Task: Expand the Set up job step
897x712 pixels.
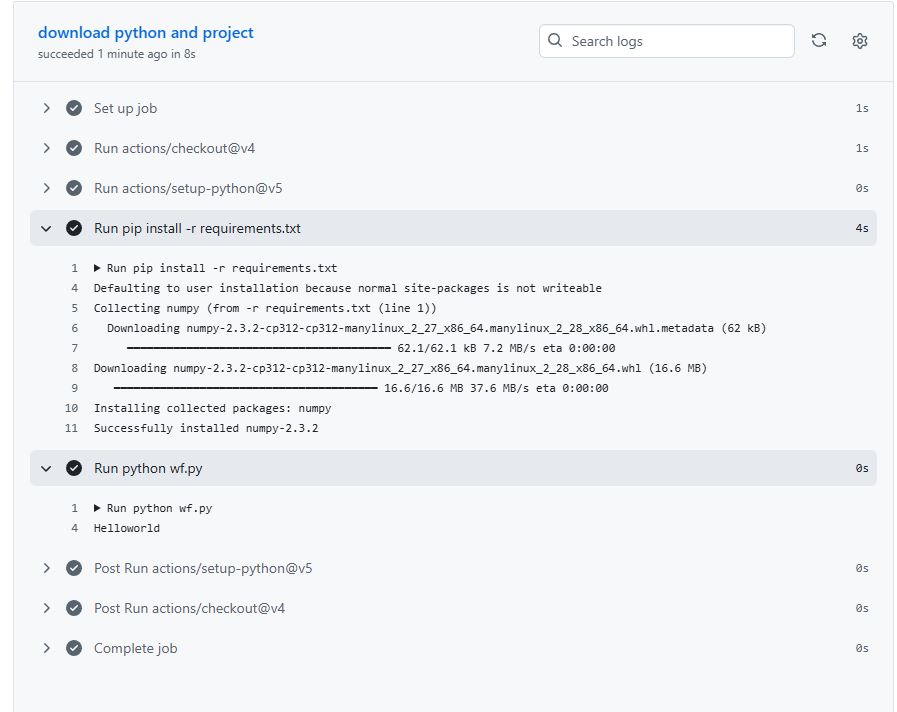Action: [x=46, y=108]
